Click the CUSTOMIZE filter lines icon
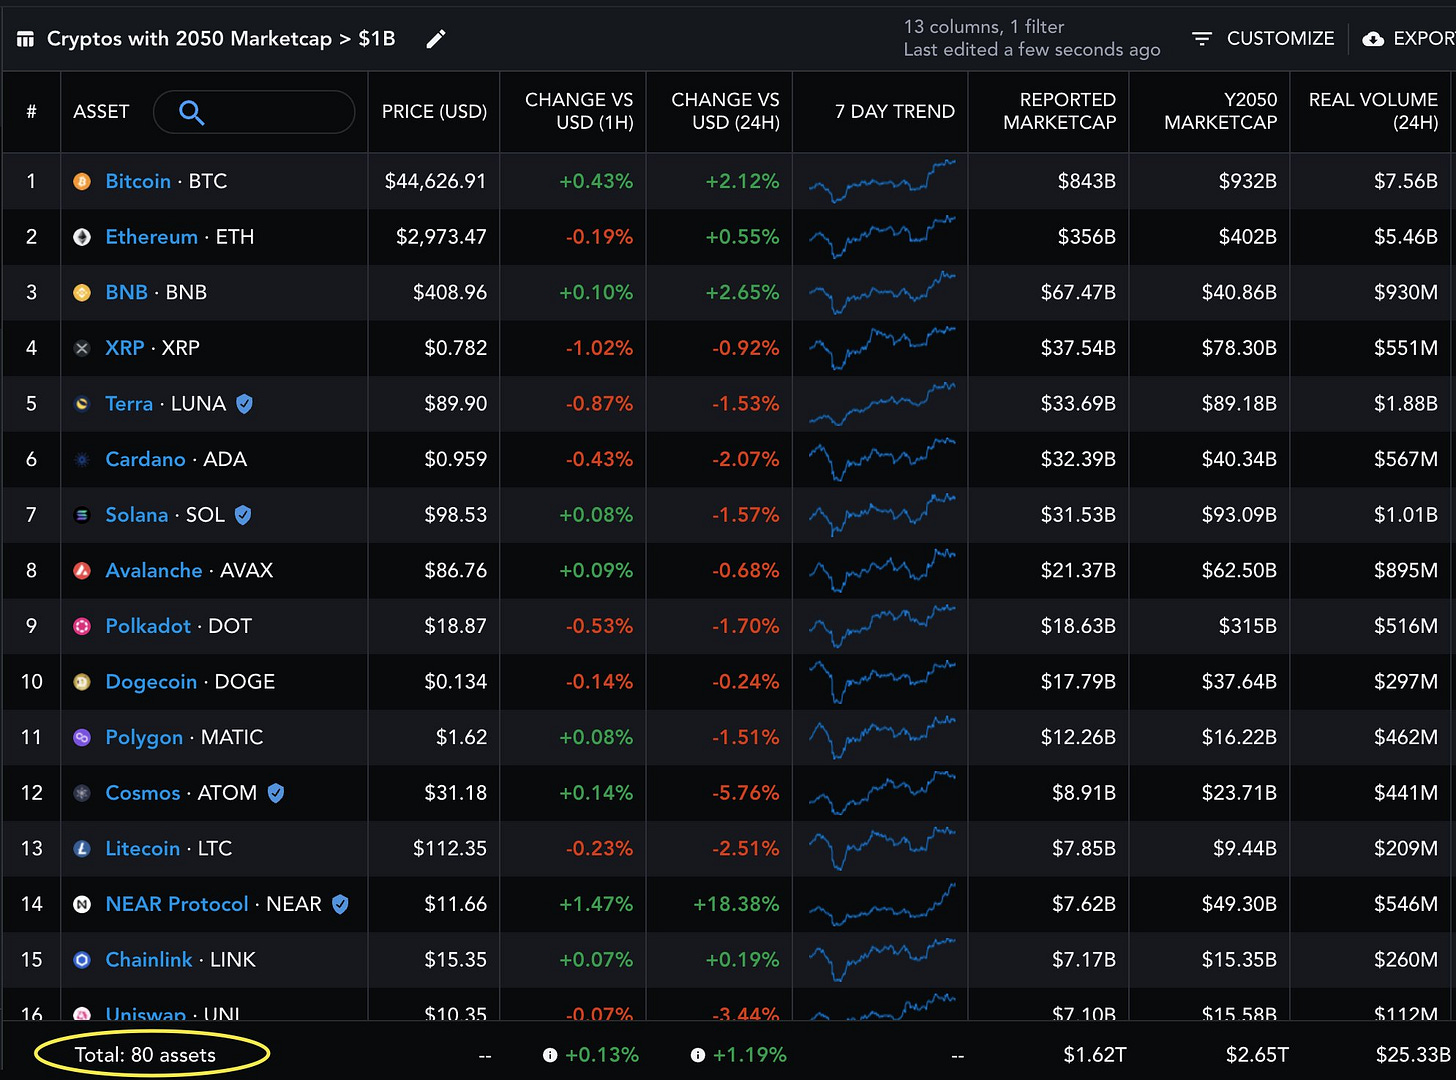The image size is (1456, 1080). (1202, 38)
